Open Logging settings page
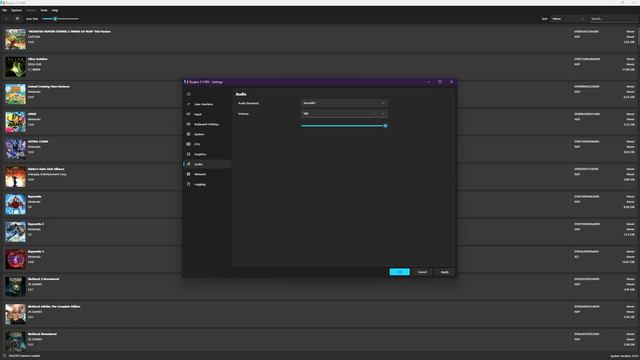The height and width of the screenshot is (360, 640). pyautogui.click(x=207, y=184)
